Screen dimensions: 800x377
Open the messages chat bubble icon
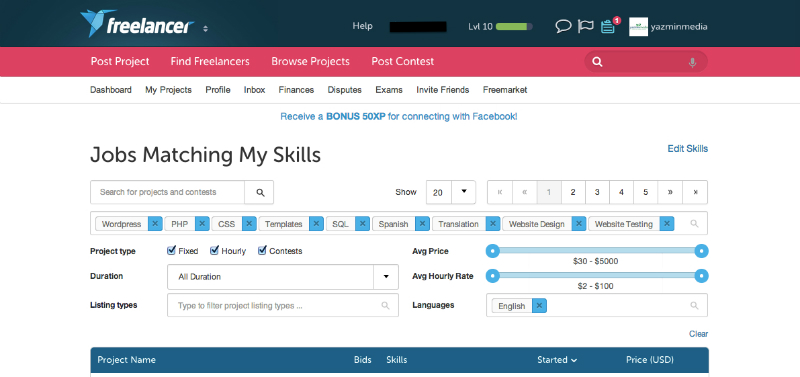(x=563, y=26)
